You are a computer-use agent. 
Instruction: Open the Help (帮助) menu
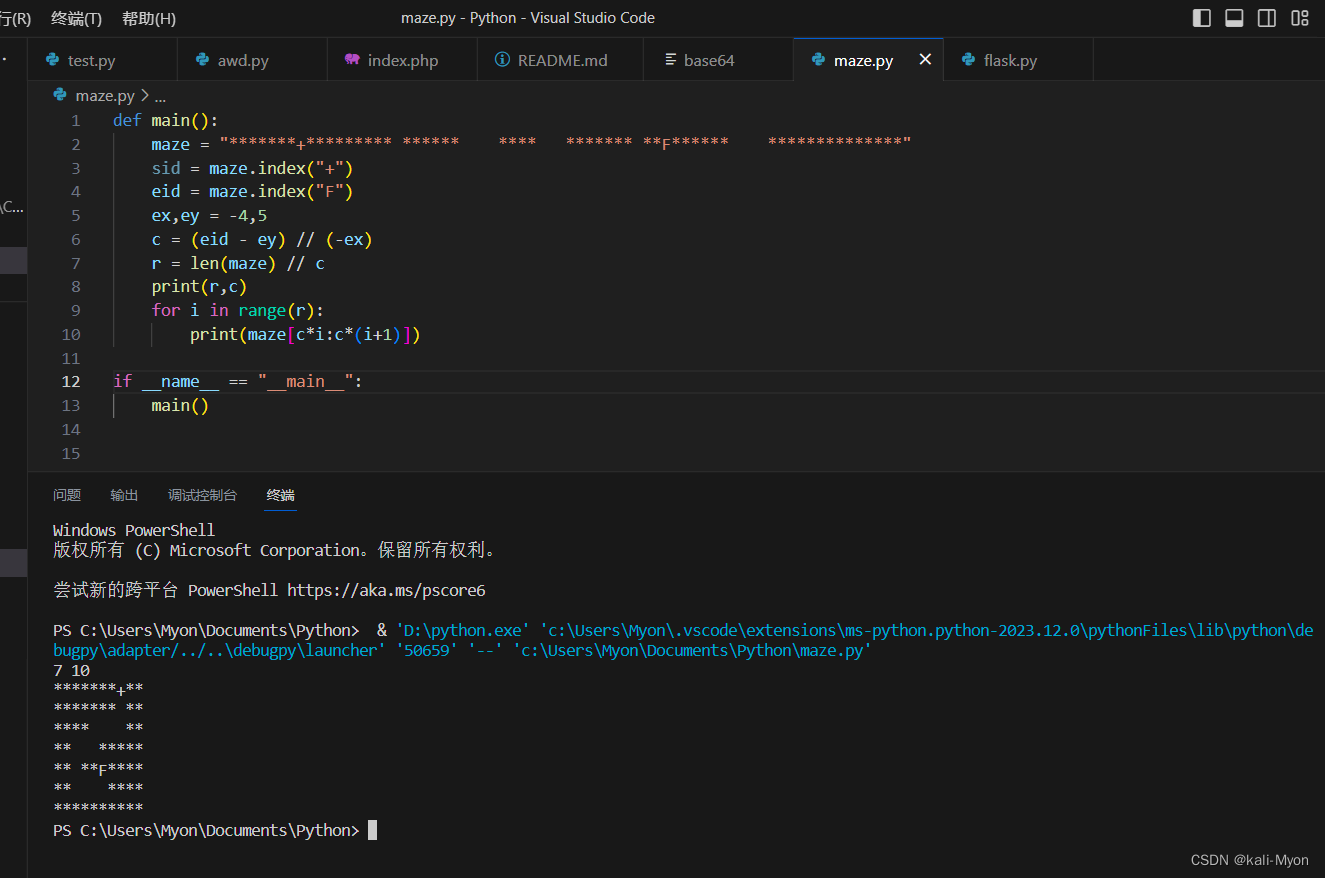click(149, 18)
